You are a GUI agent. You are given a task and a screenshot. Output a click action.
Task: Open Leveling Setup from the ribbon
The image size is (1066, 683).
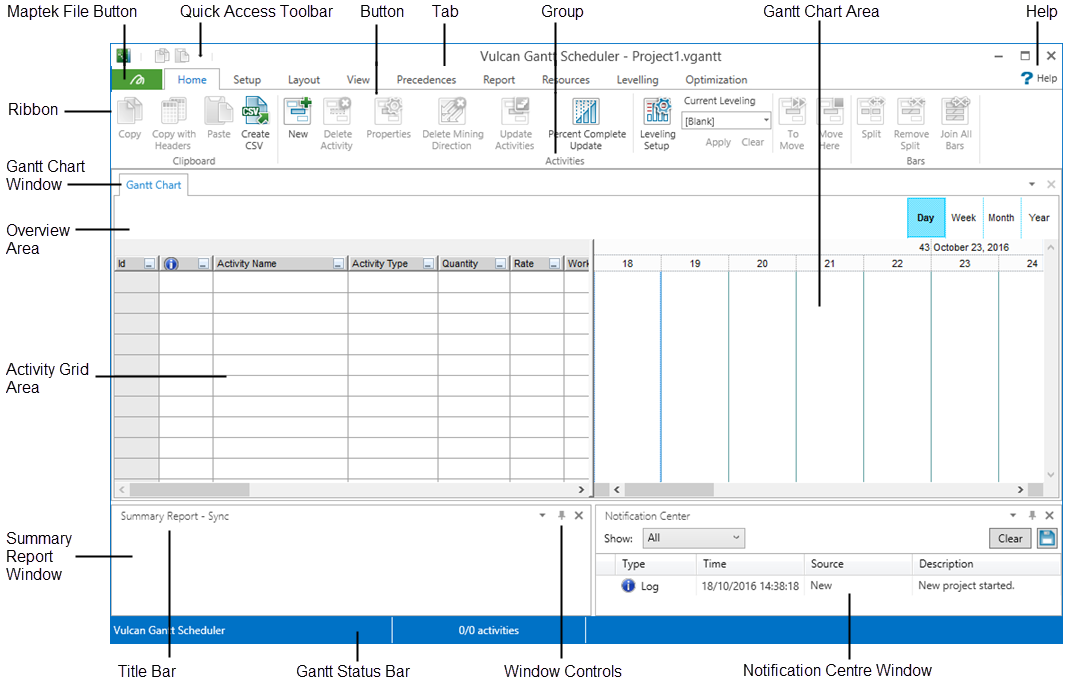[657, 112]
